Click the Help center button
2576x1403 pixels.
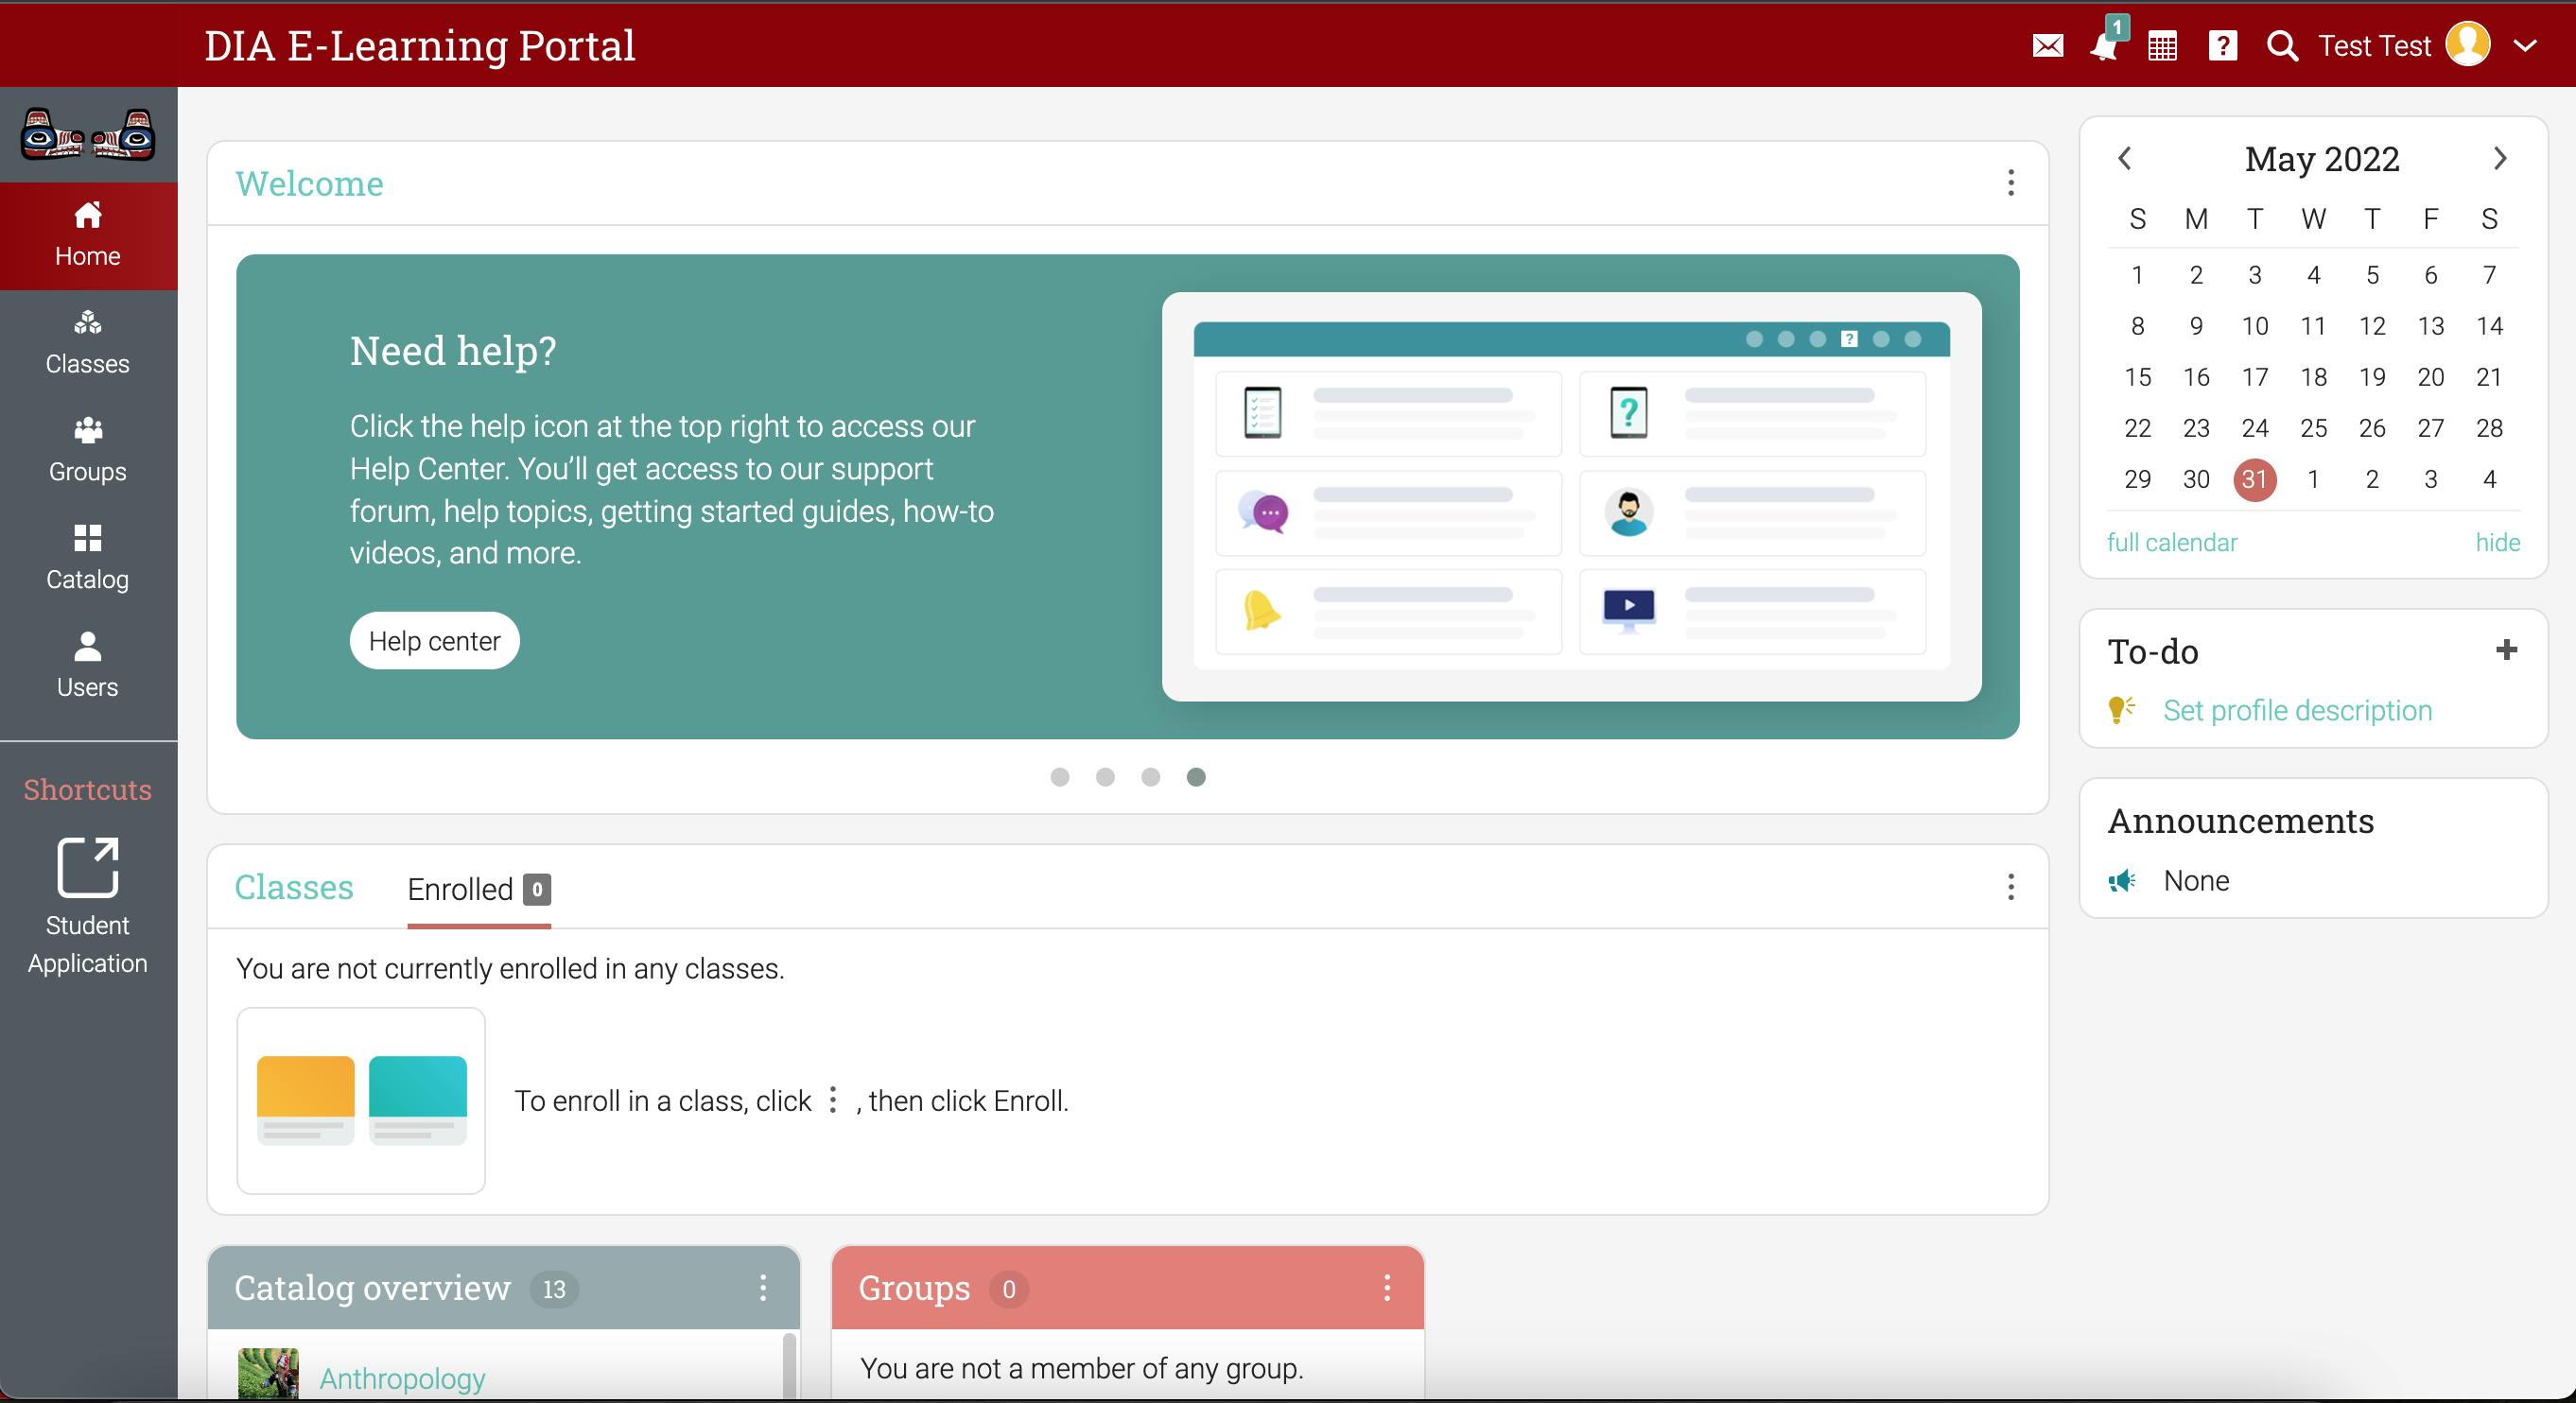tap(434, 641)
